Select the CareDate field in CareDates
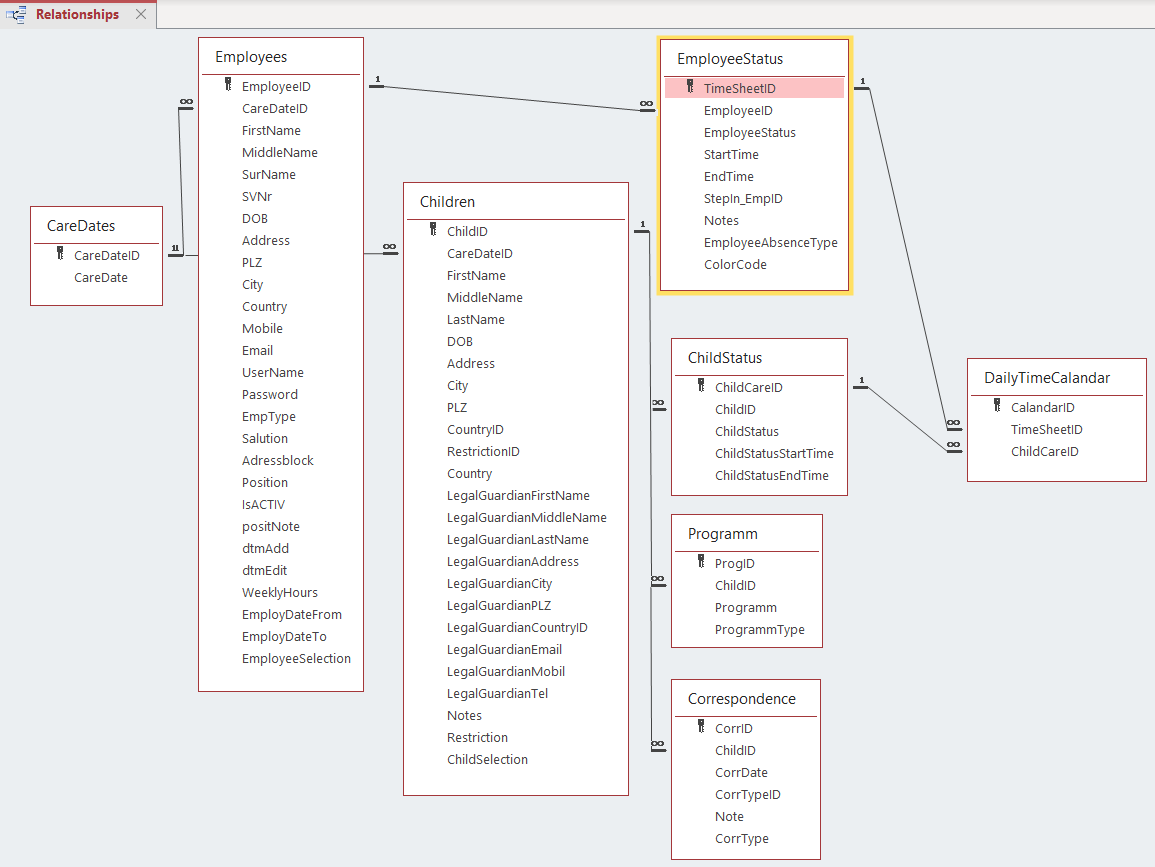 tap(101, 278)
